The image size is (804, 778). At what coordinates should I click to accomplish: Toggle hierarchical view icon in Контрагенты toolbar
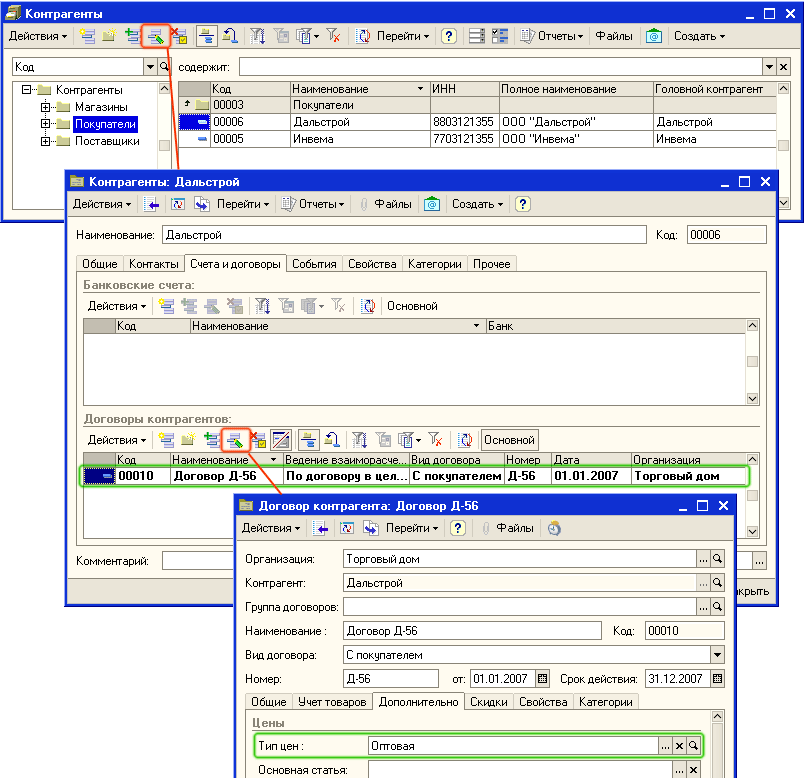pyautogui.click(x=207, y=36)
